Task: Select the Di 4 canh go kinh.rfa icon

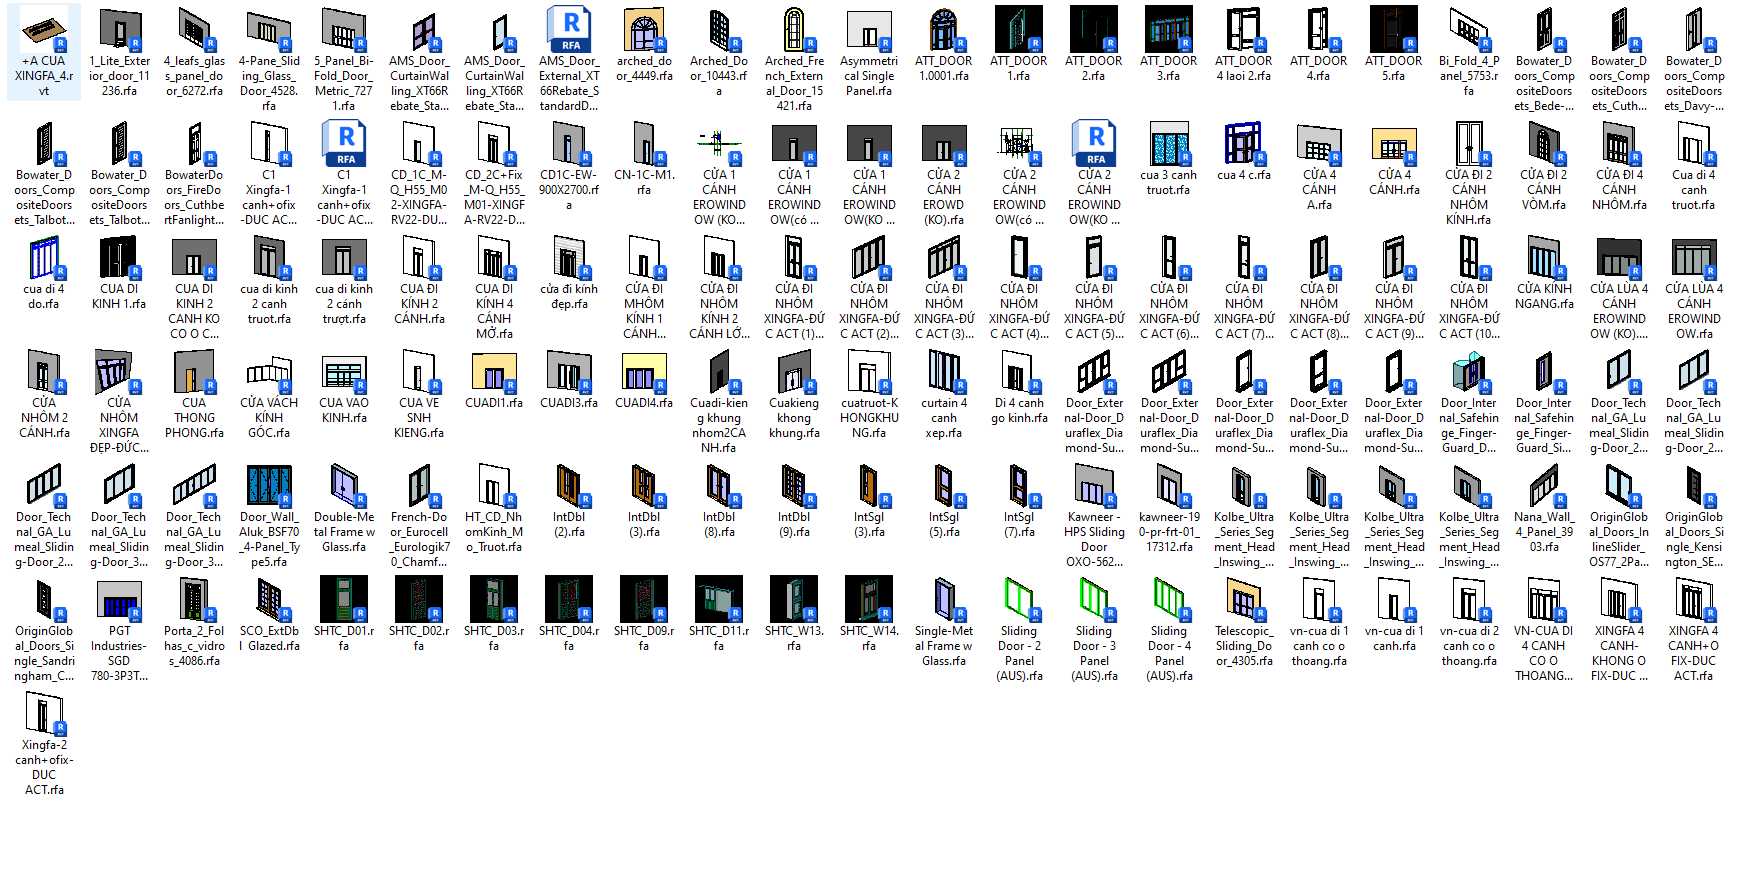Action: pyautogui.click(x=1019, y=371)
